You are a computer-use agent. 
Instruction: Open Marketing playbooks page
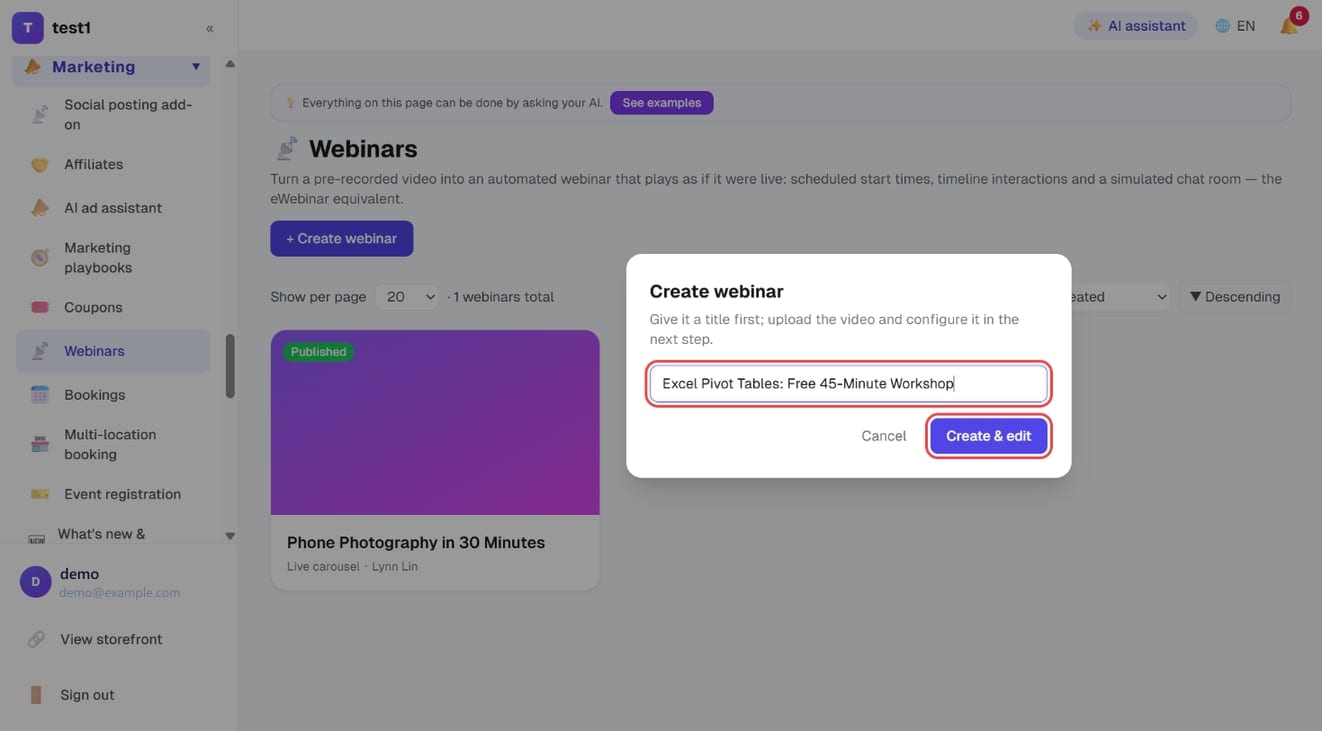tap(113, 258)
